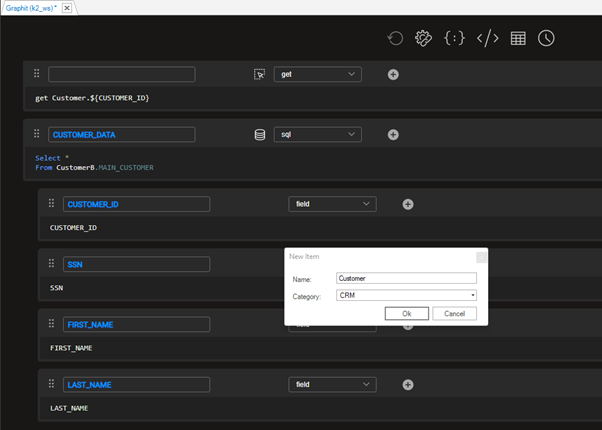Click the LAST_NAME value text below its field

[x=69, y=408]
